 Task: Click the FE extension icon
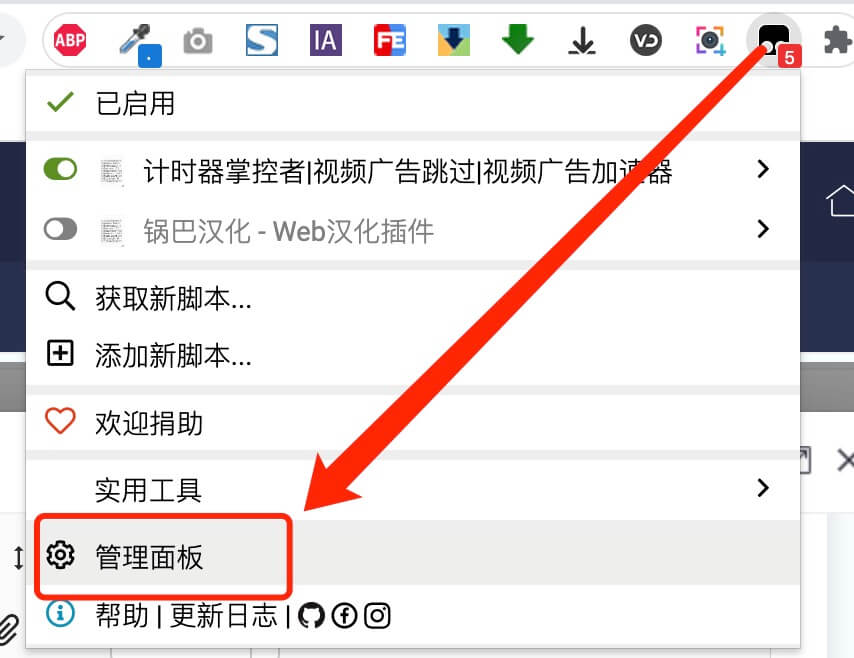[389, 40]
